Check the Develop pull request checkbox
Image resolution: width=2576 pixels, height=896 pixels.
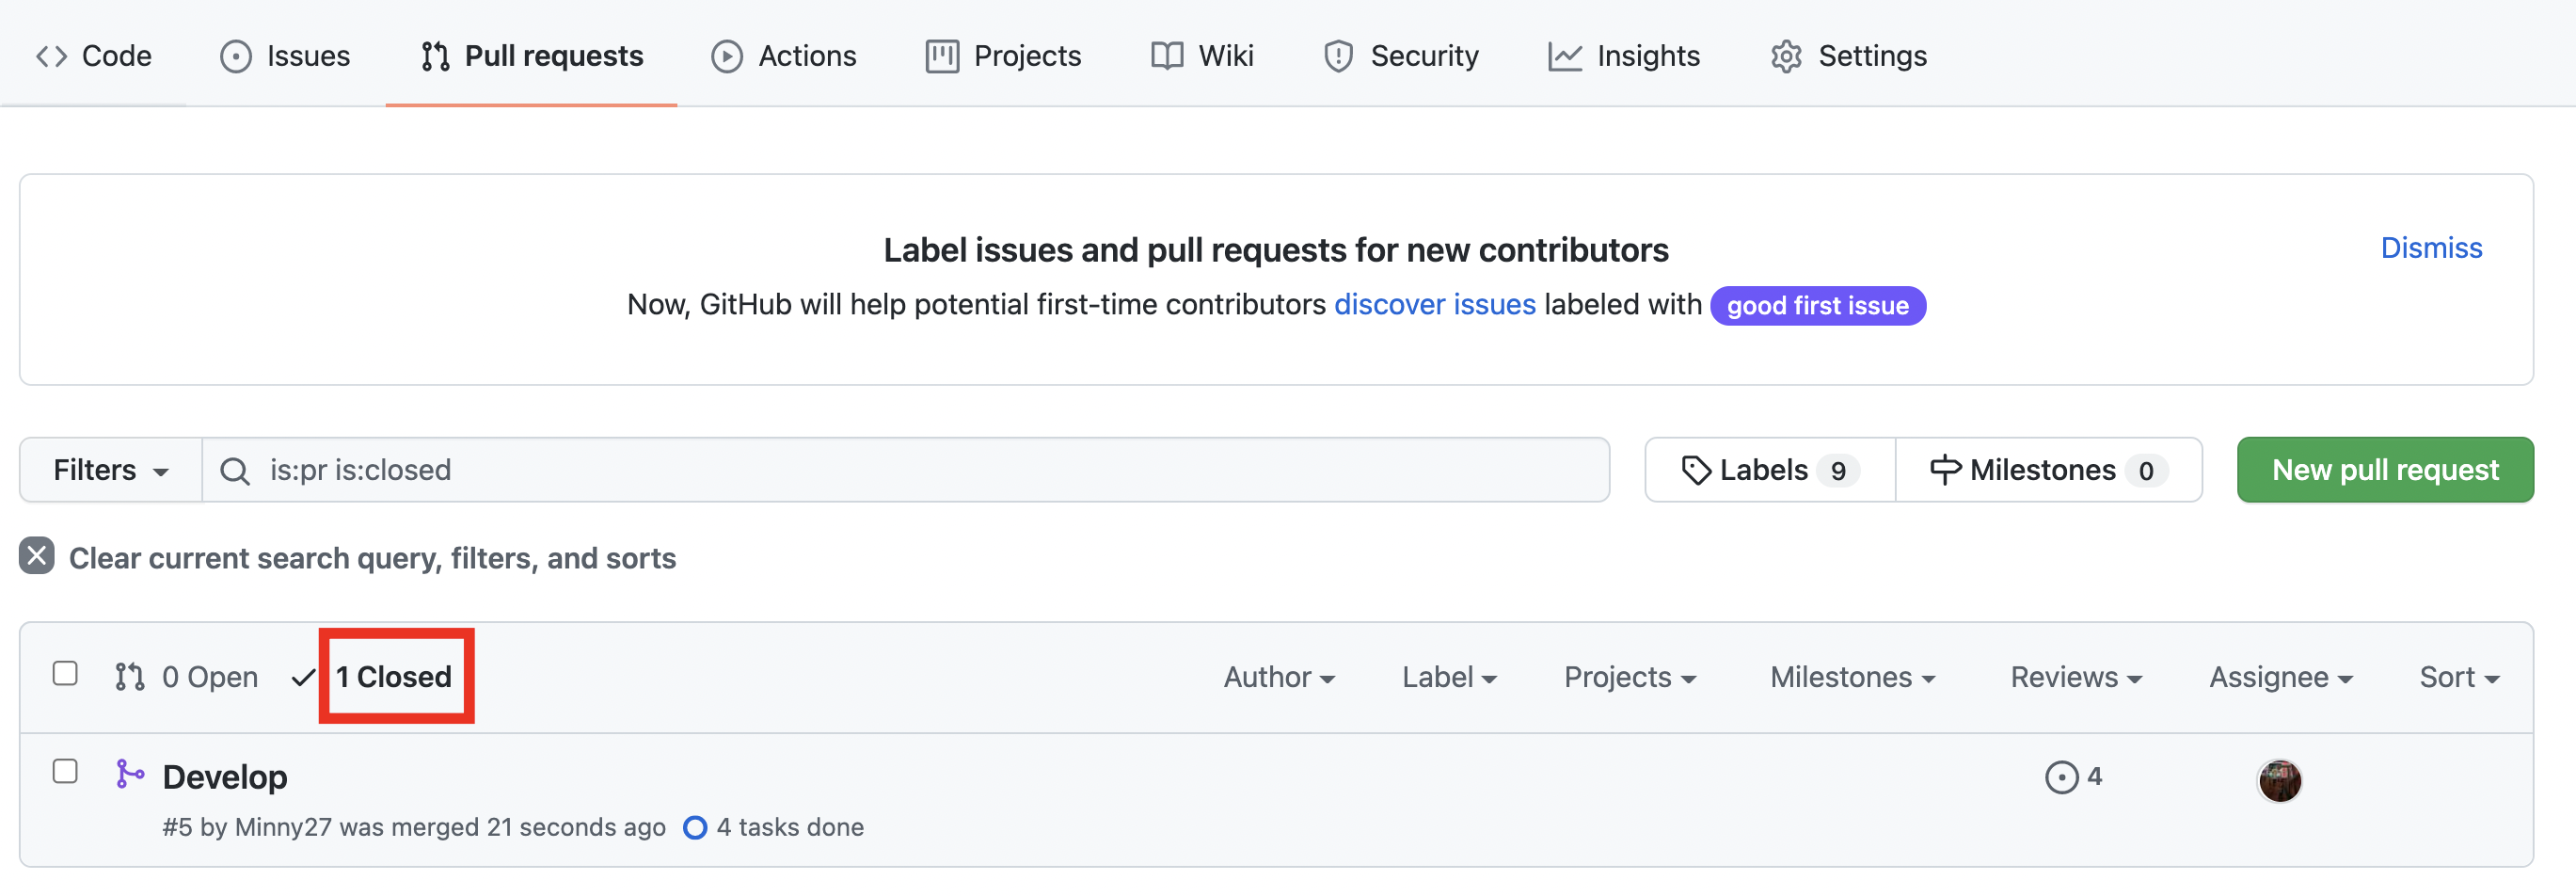65,771
